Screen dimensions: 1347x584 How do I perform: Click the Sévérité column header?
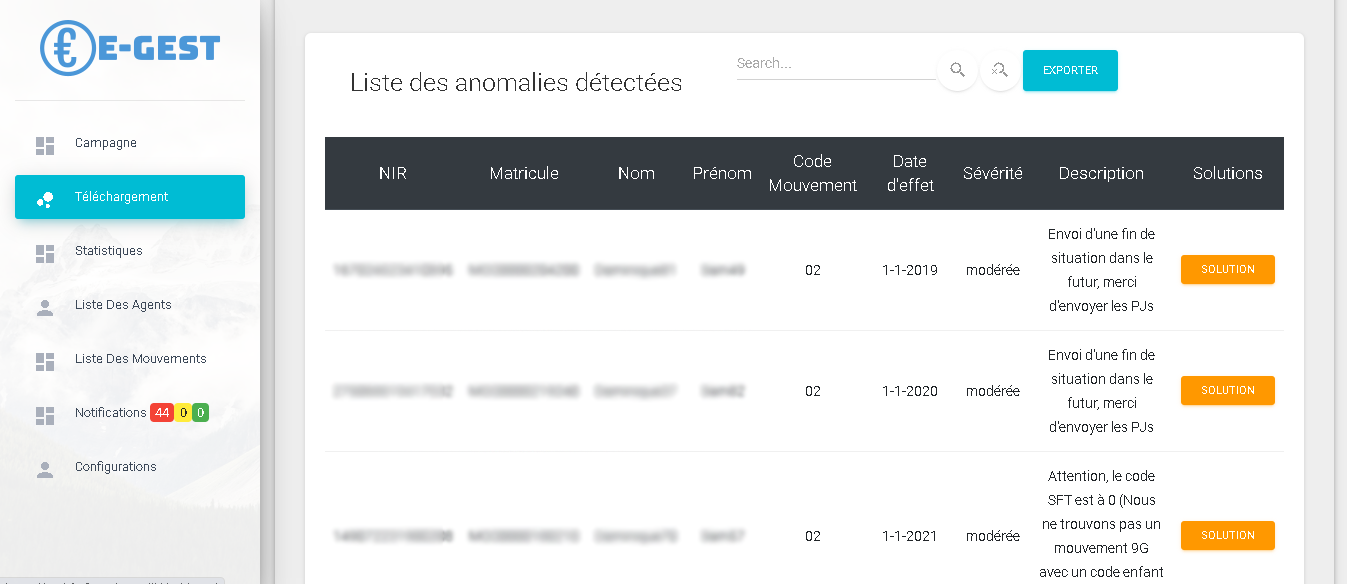pyautogui.click(x=992, y=173)
